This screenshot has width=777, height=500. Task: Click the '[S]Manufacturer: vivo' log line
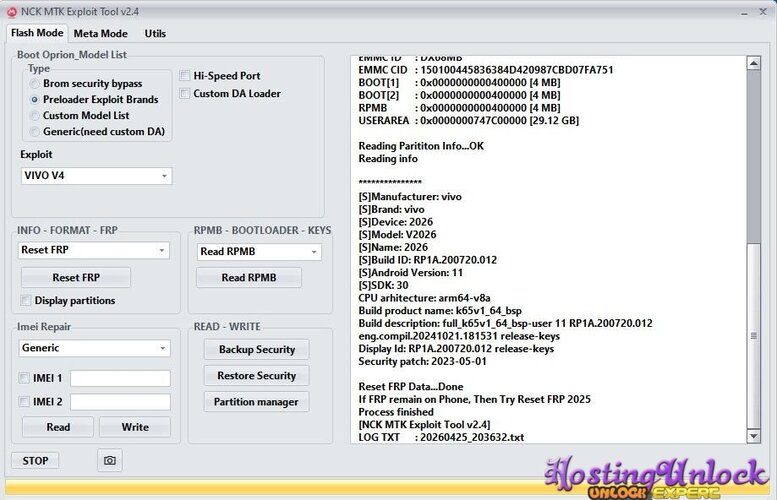[x=410, y=197]
